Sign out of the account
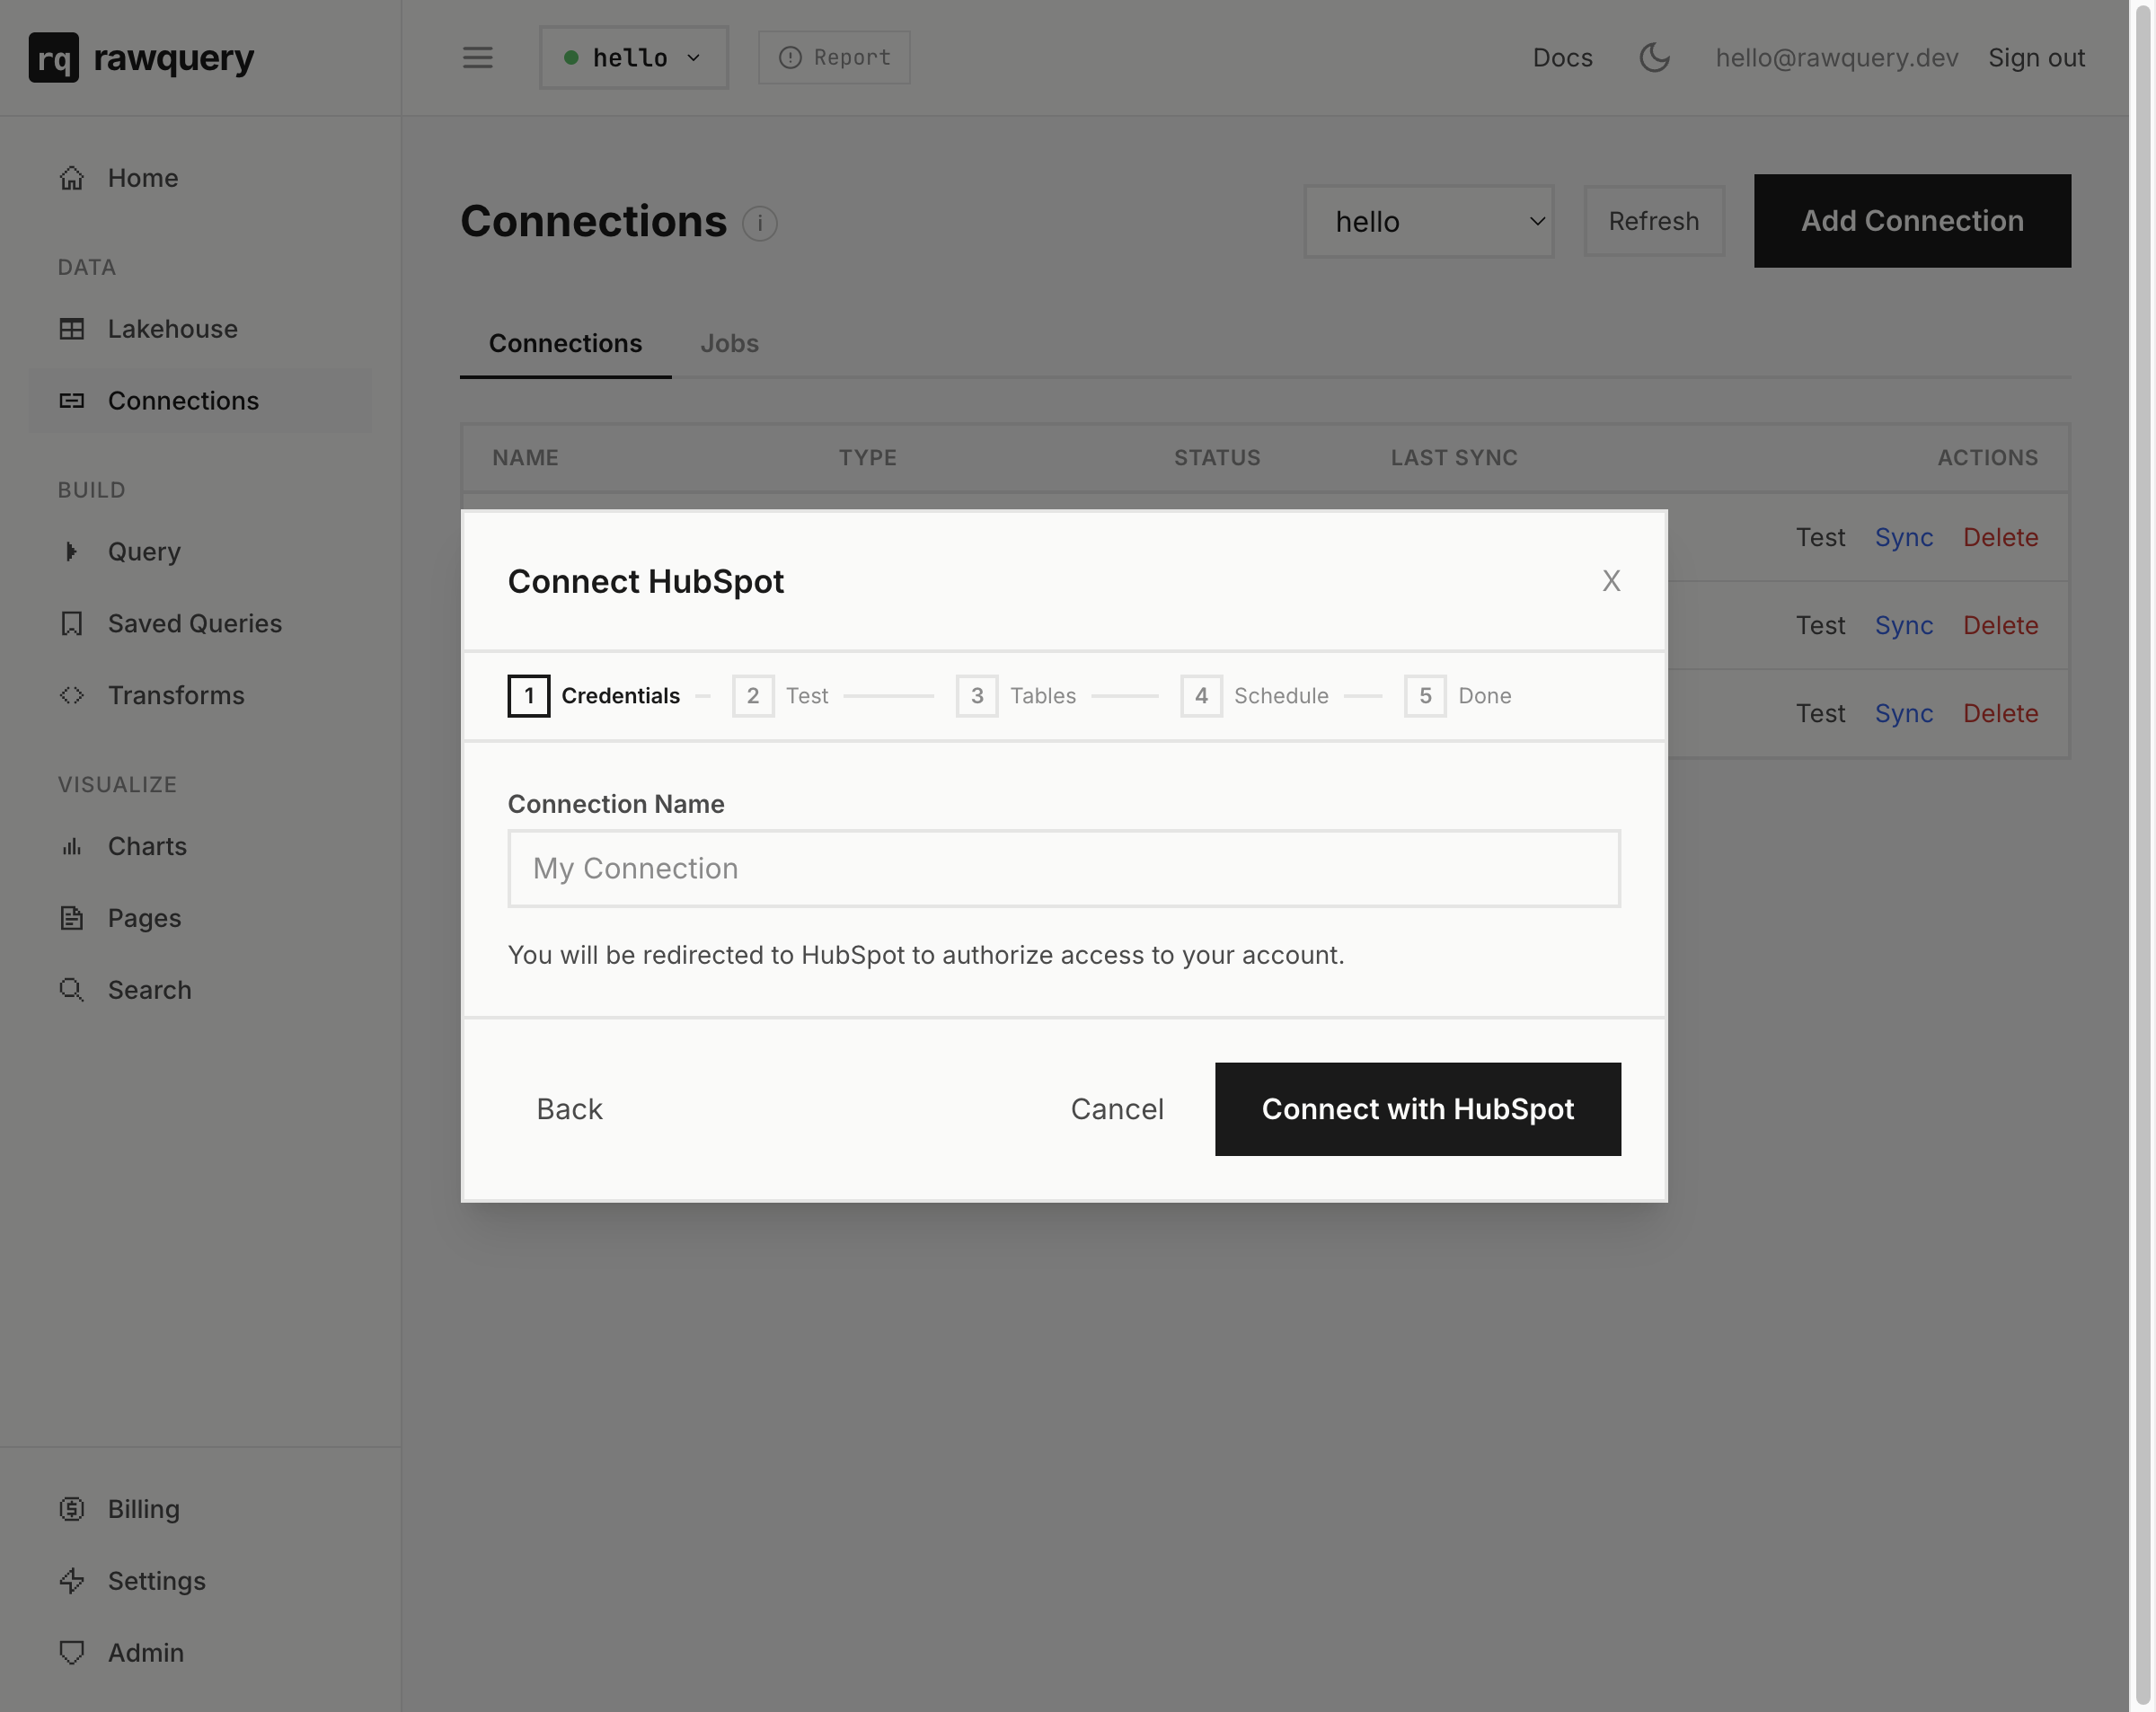 2036,57
